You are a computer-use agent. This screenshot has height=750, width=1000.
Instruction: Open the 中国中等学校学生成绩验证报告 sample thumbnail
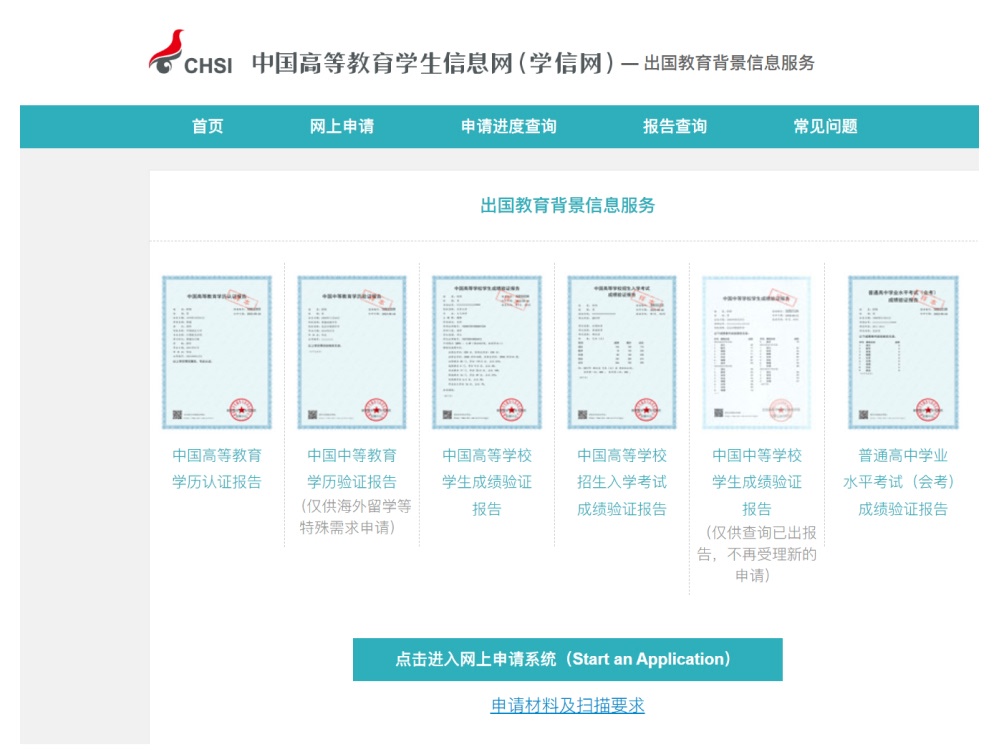coord(757,352)
